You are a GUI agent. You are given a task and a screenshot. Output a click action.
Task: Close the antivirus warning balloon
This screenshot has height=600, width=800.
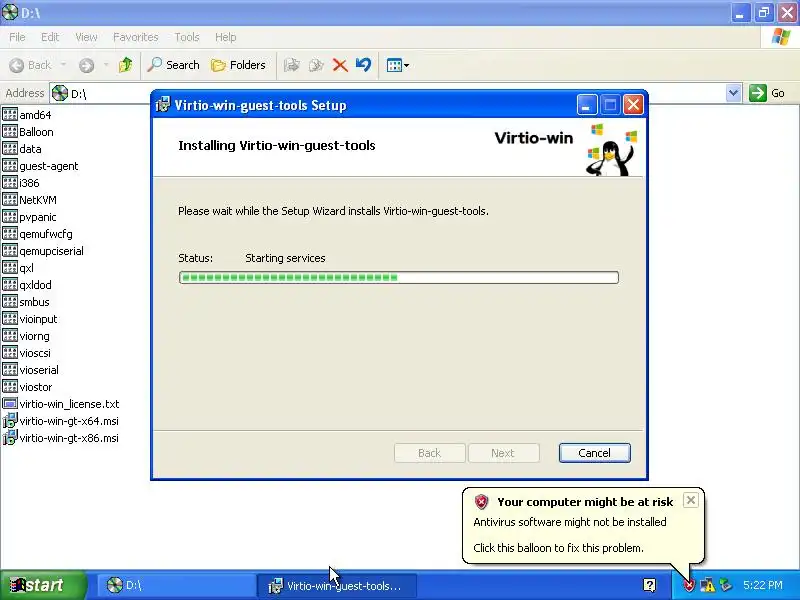(x=690, y=500)
